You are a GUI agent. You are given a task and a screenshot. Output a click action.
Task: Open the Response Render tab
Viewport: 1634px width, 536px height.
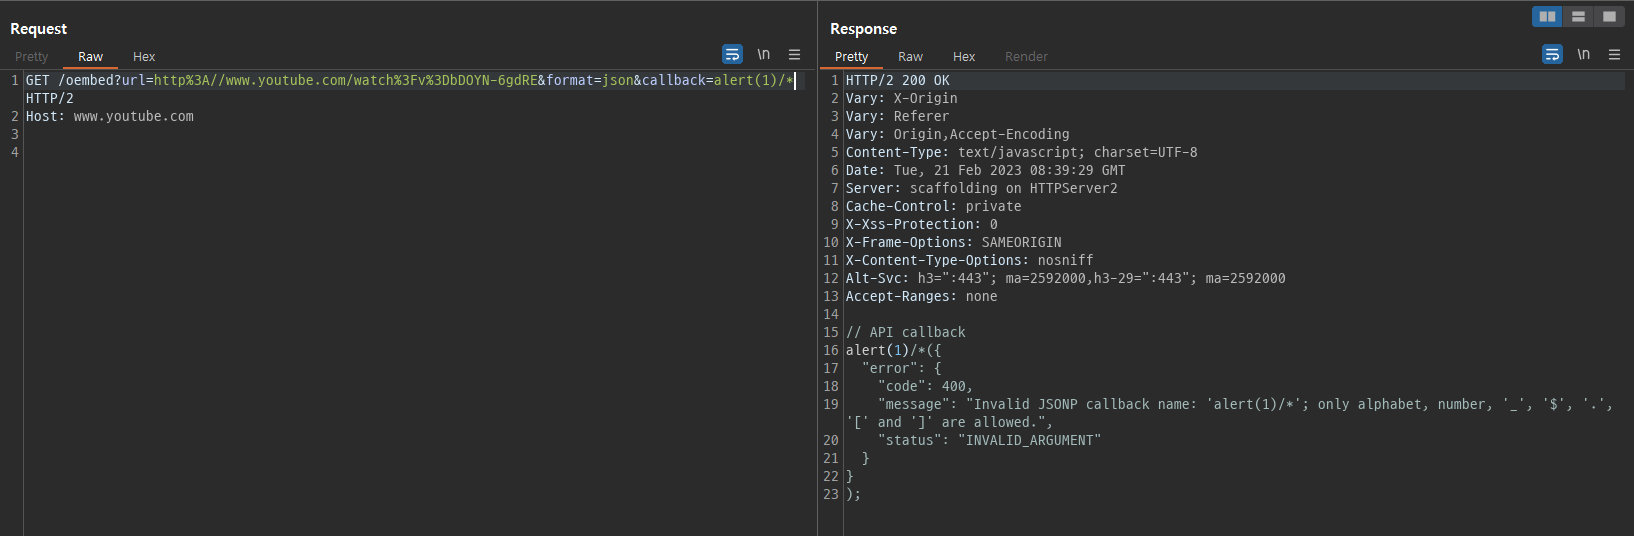tap(1026, 57)
